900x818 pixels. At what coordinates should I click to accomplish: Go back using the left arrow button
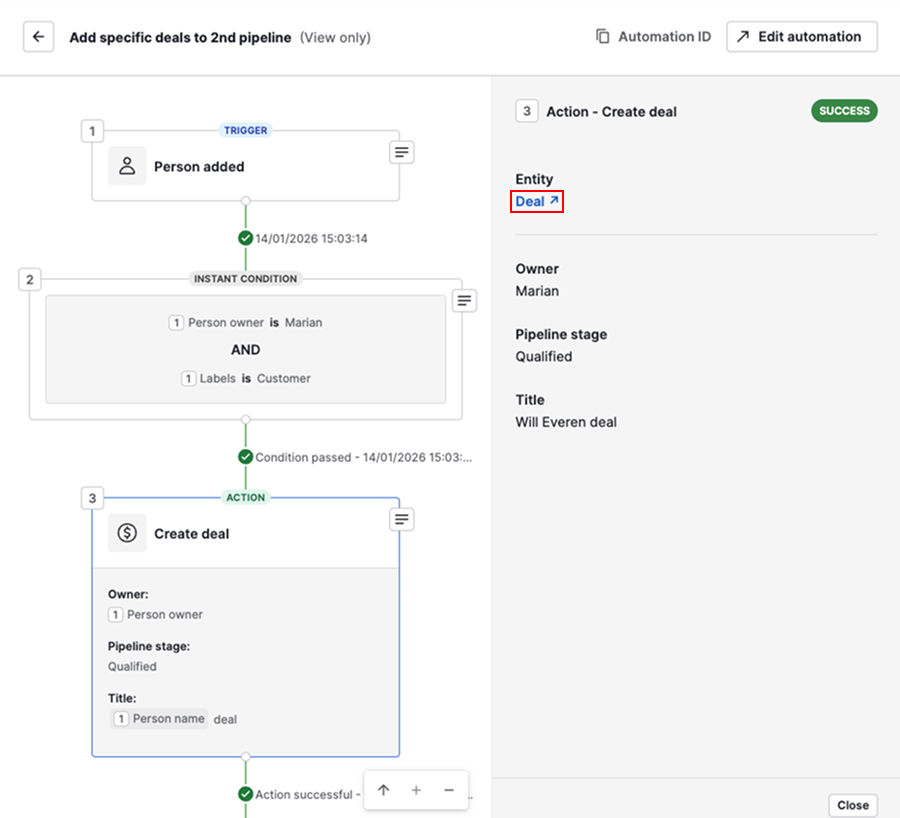point(38,37)
